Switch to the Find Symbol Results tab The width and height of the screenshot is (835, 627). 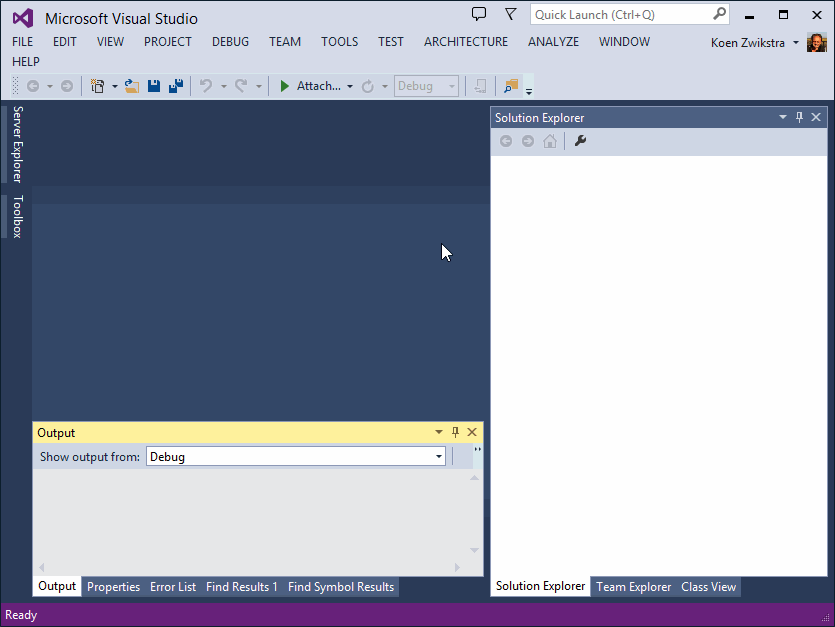[x=341, y=587]
